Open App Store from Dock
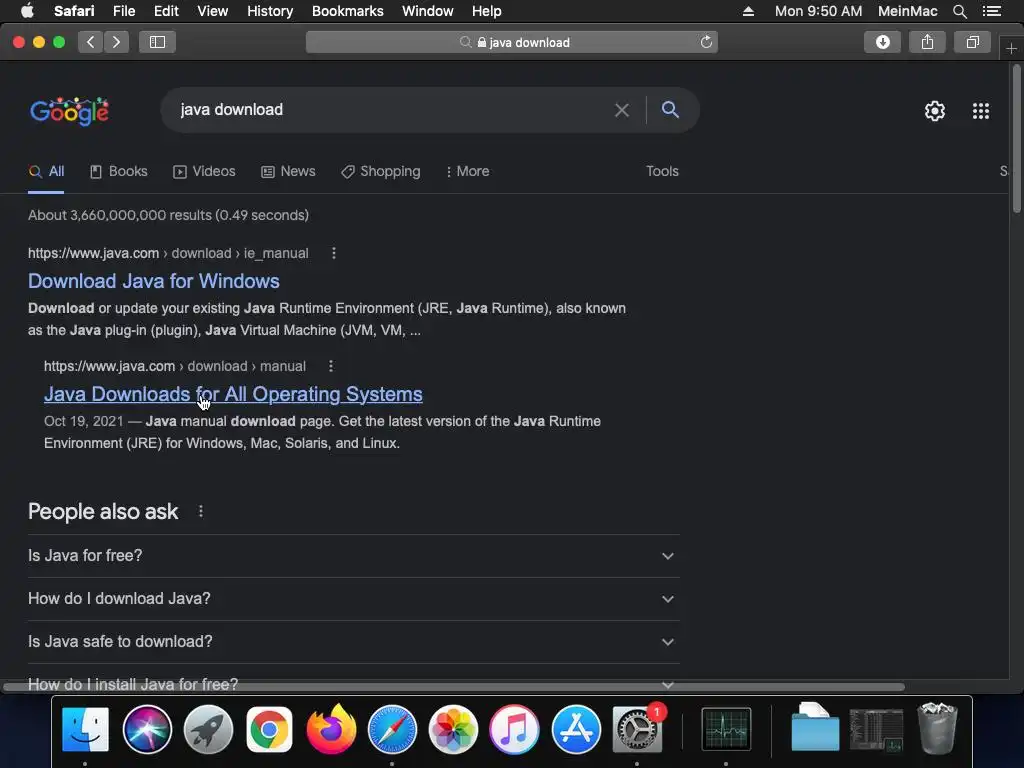Viewport: 1024px width, 768px height. pyautogui.click(x=576, y=729)
